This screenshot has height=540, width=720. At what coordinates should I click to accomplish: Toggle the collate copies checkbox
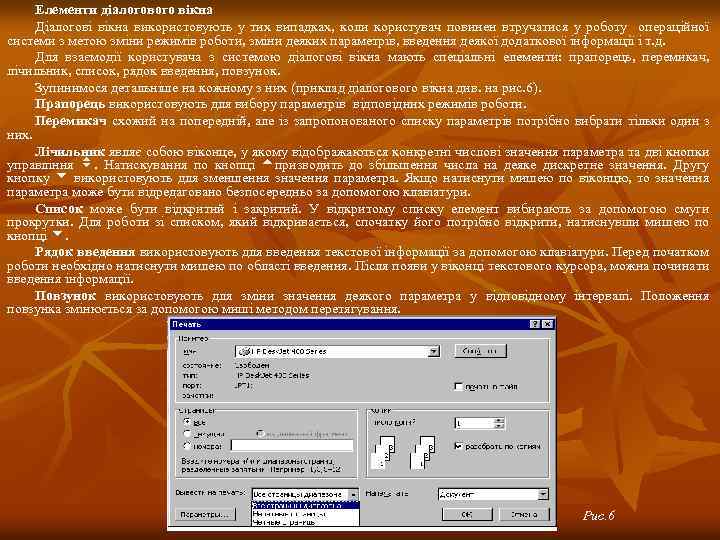(458, 446)
